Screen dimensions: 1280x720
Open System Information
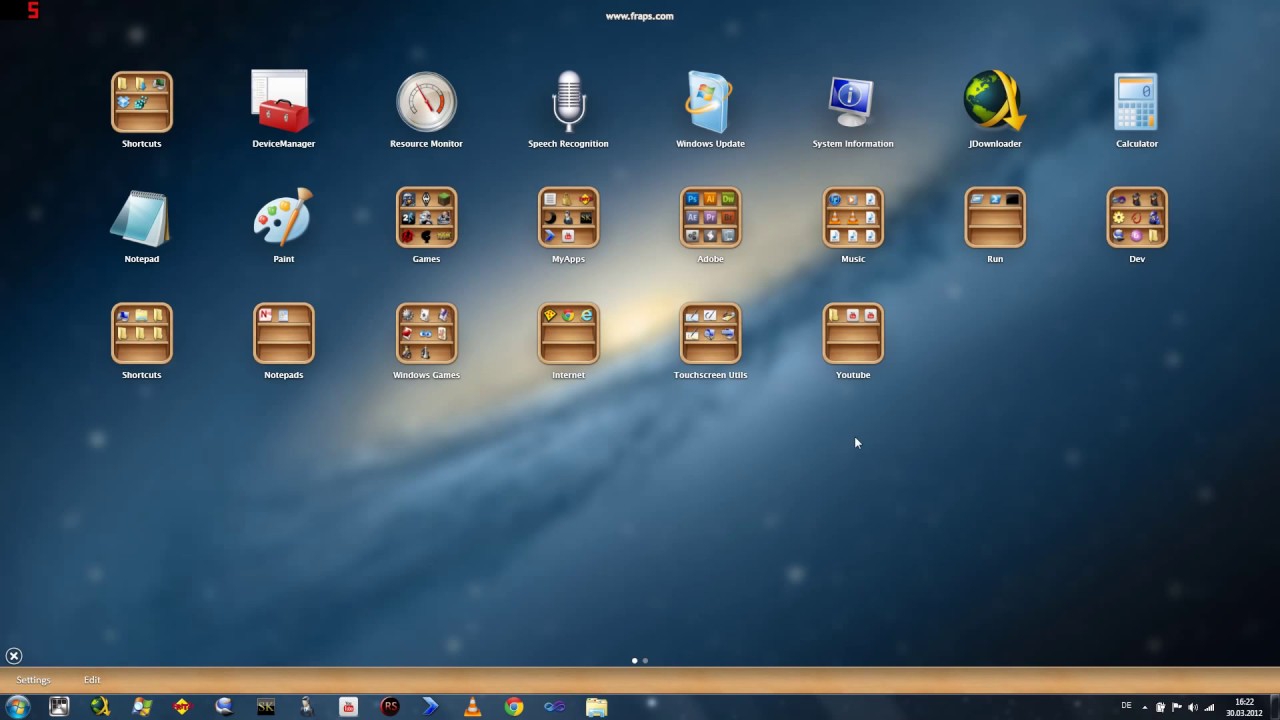pyautogui.click(x=852, y=102)
